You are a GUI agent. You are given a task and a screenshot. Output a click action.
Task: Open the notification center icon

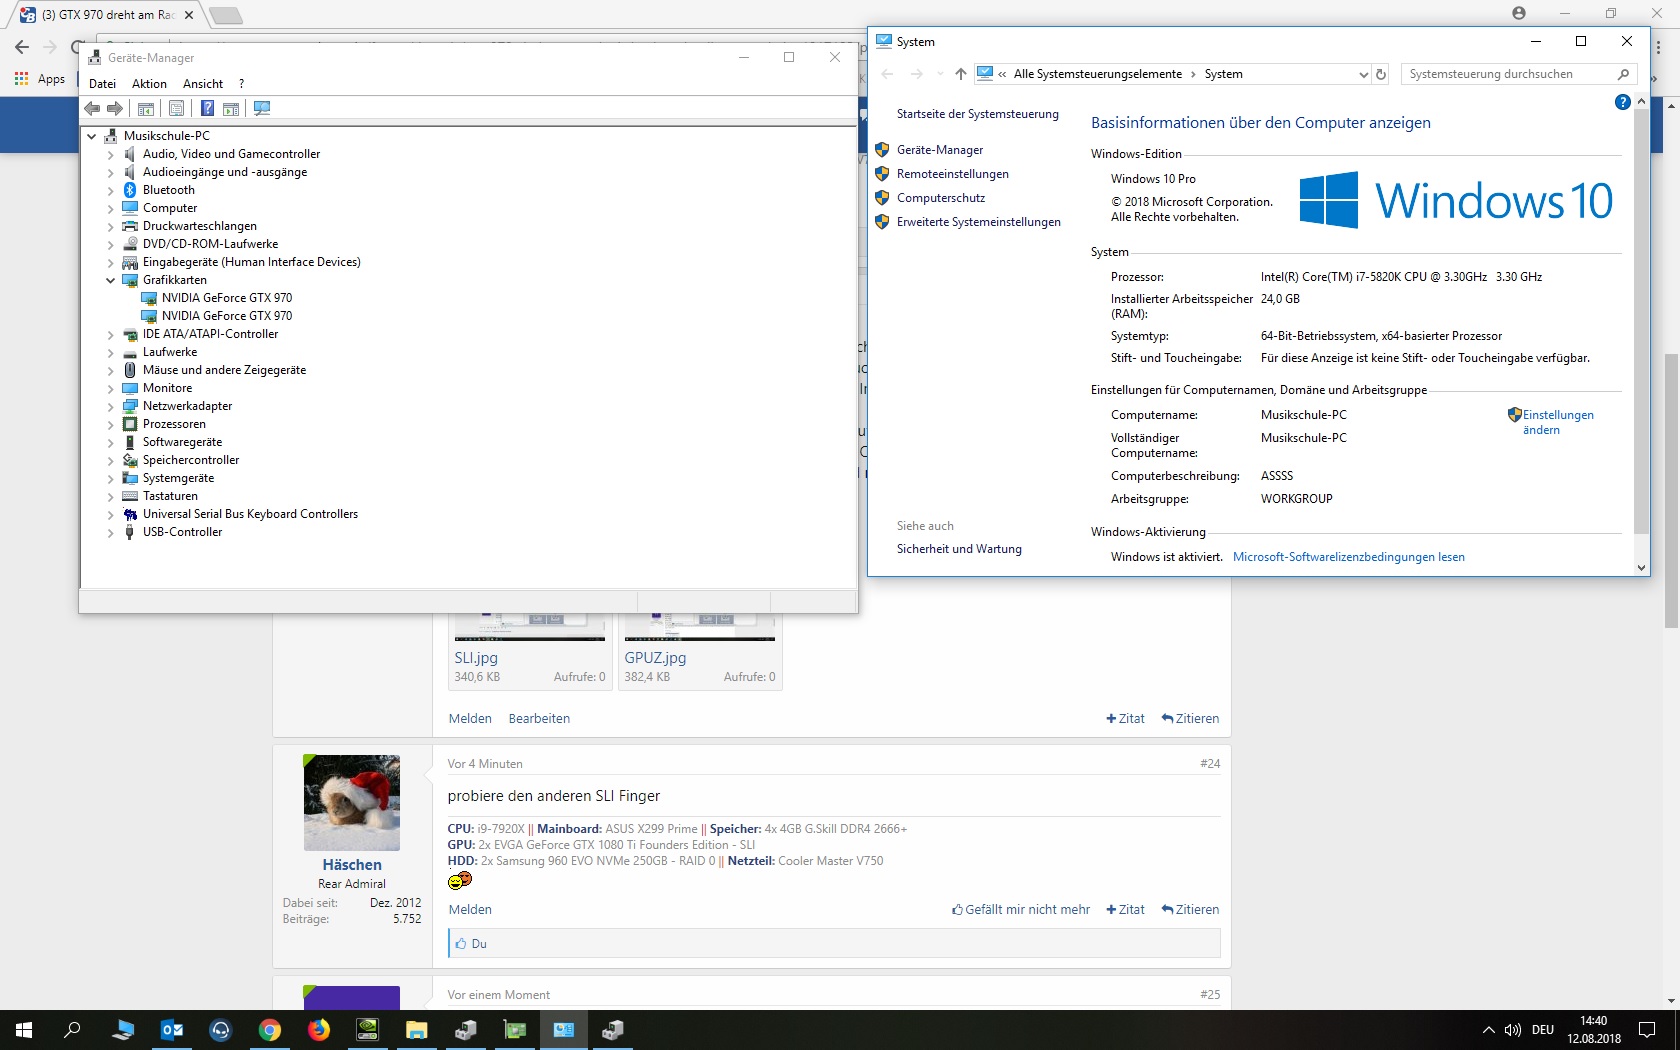coord(1647,1030)
